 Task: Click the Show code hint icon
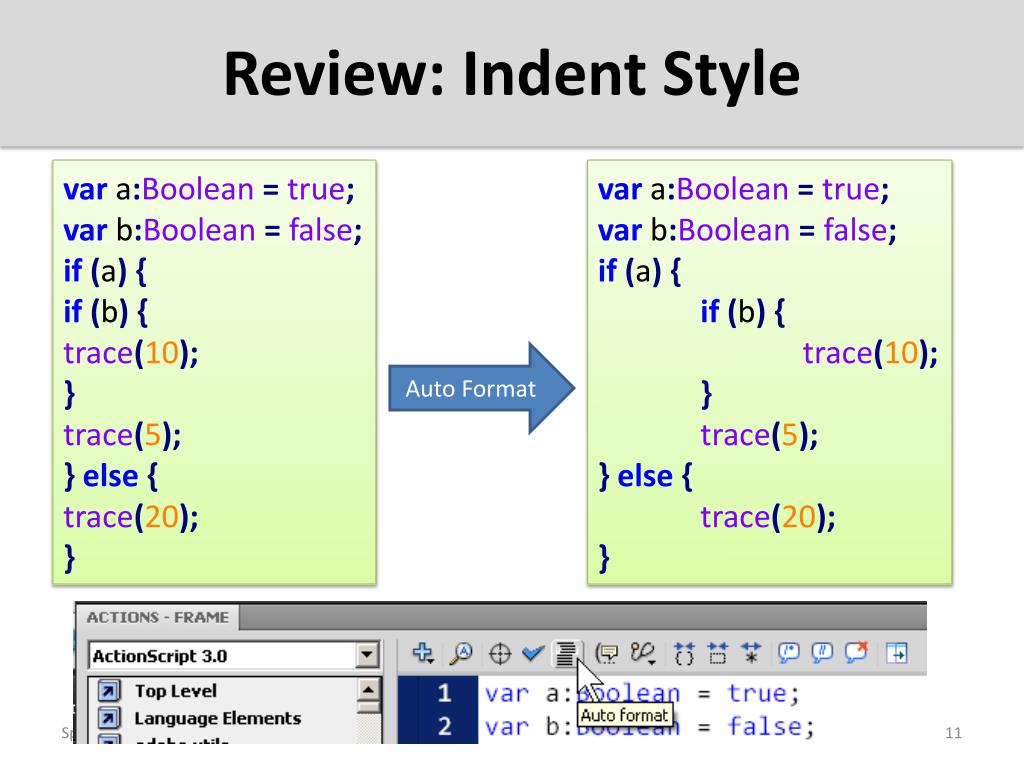pos(607,653)
